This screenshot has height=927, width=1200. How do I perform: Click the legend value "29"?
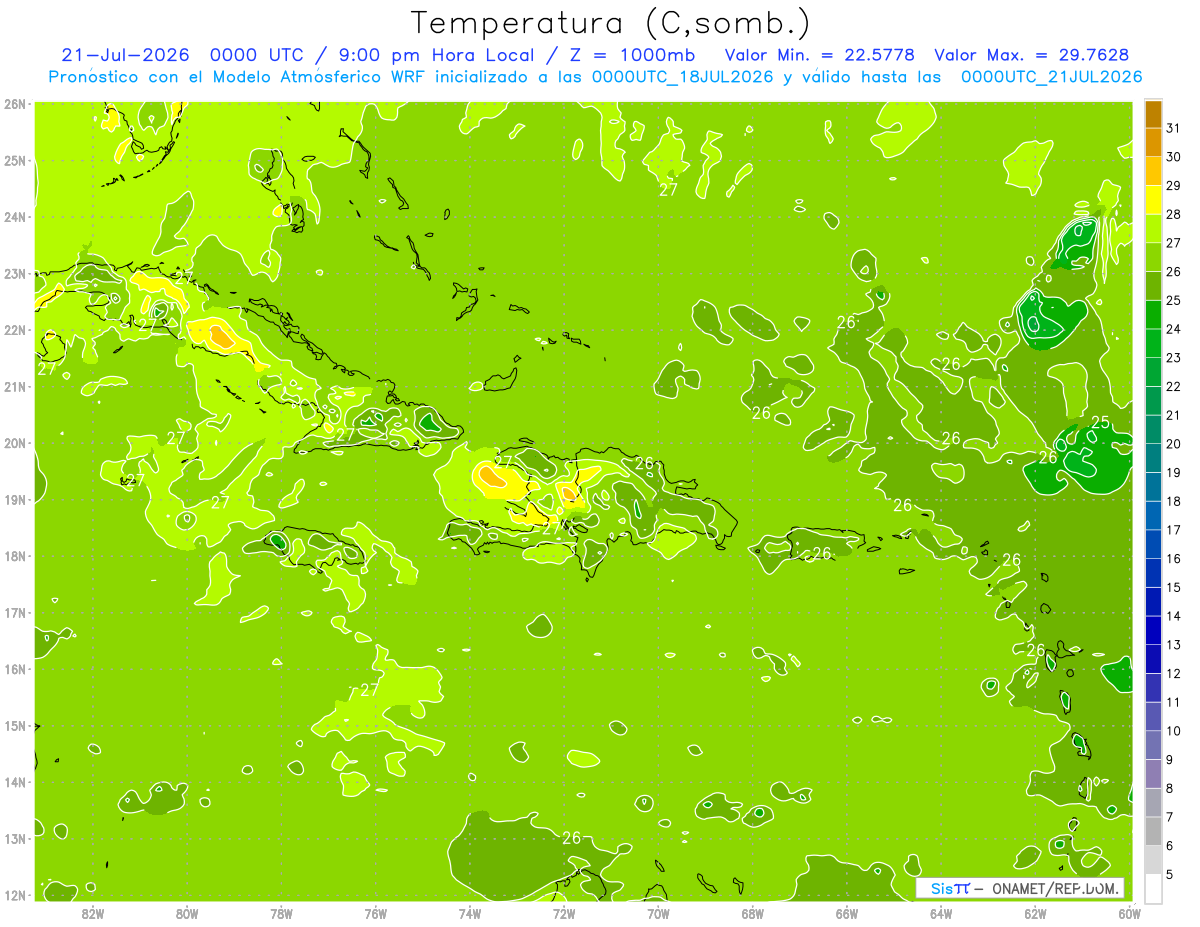click(1173, 185)
